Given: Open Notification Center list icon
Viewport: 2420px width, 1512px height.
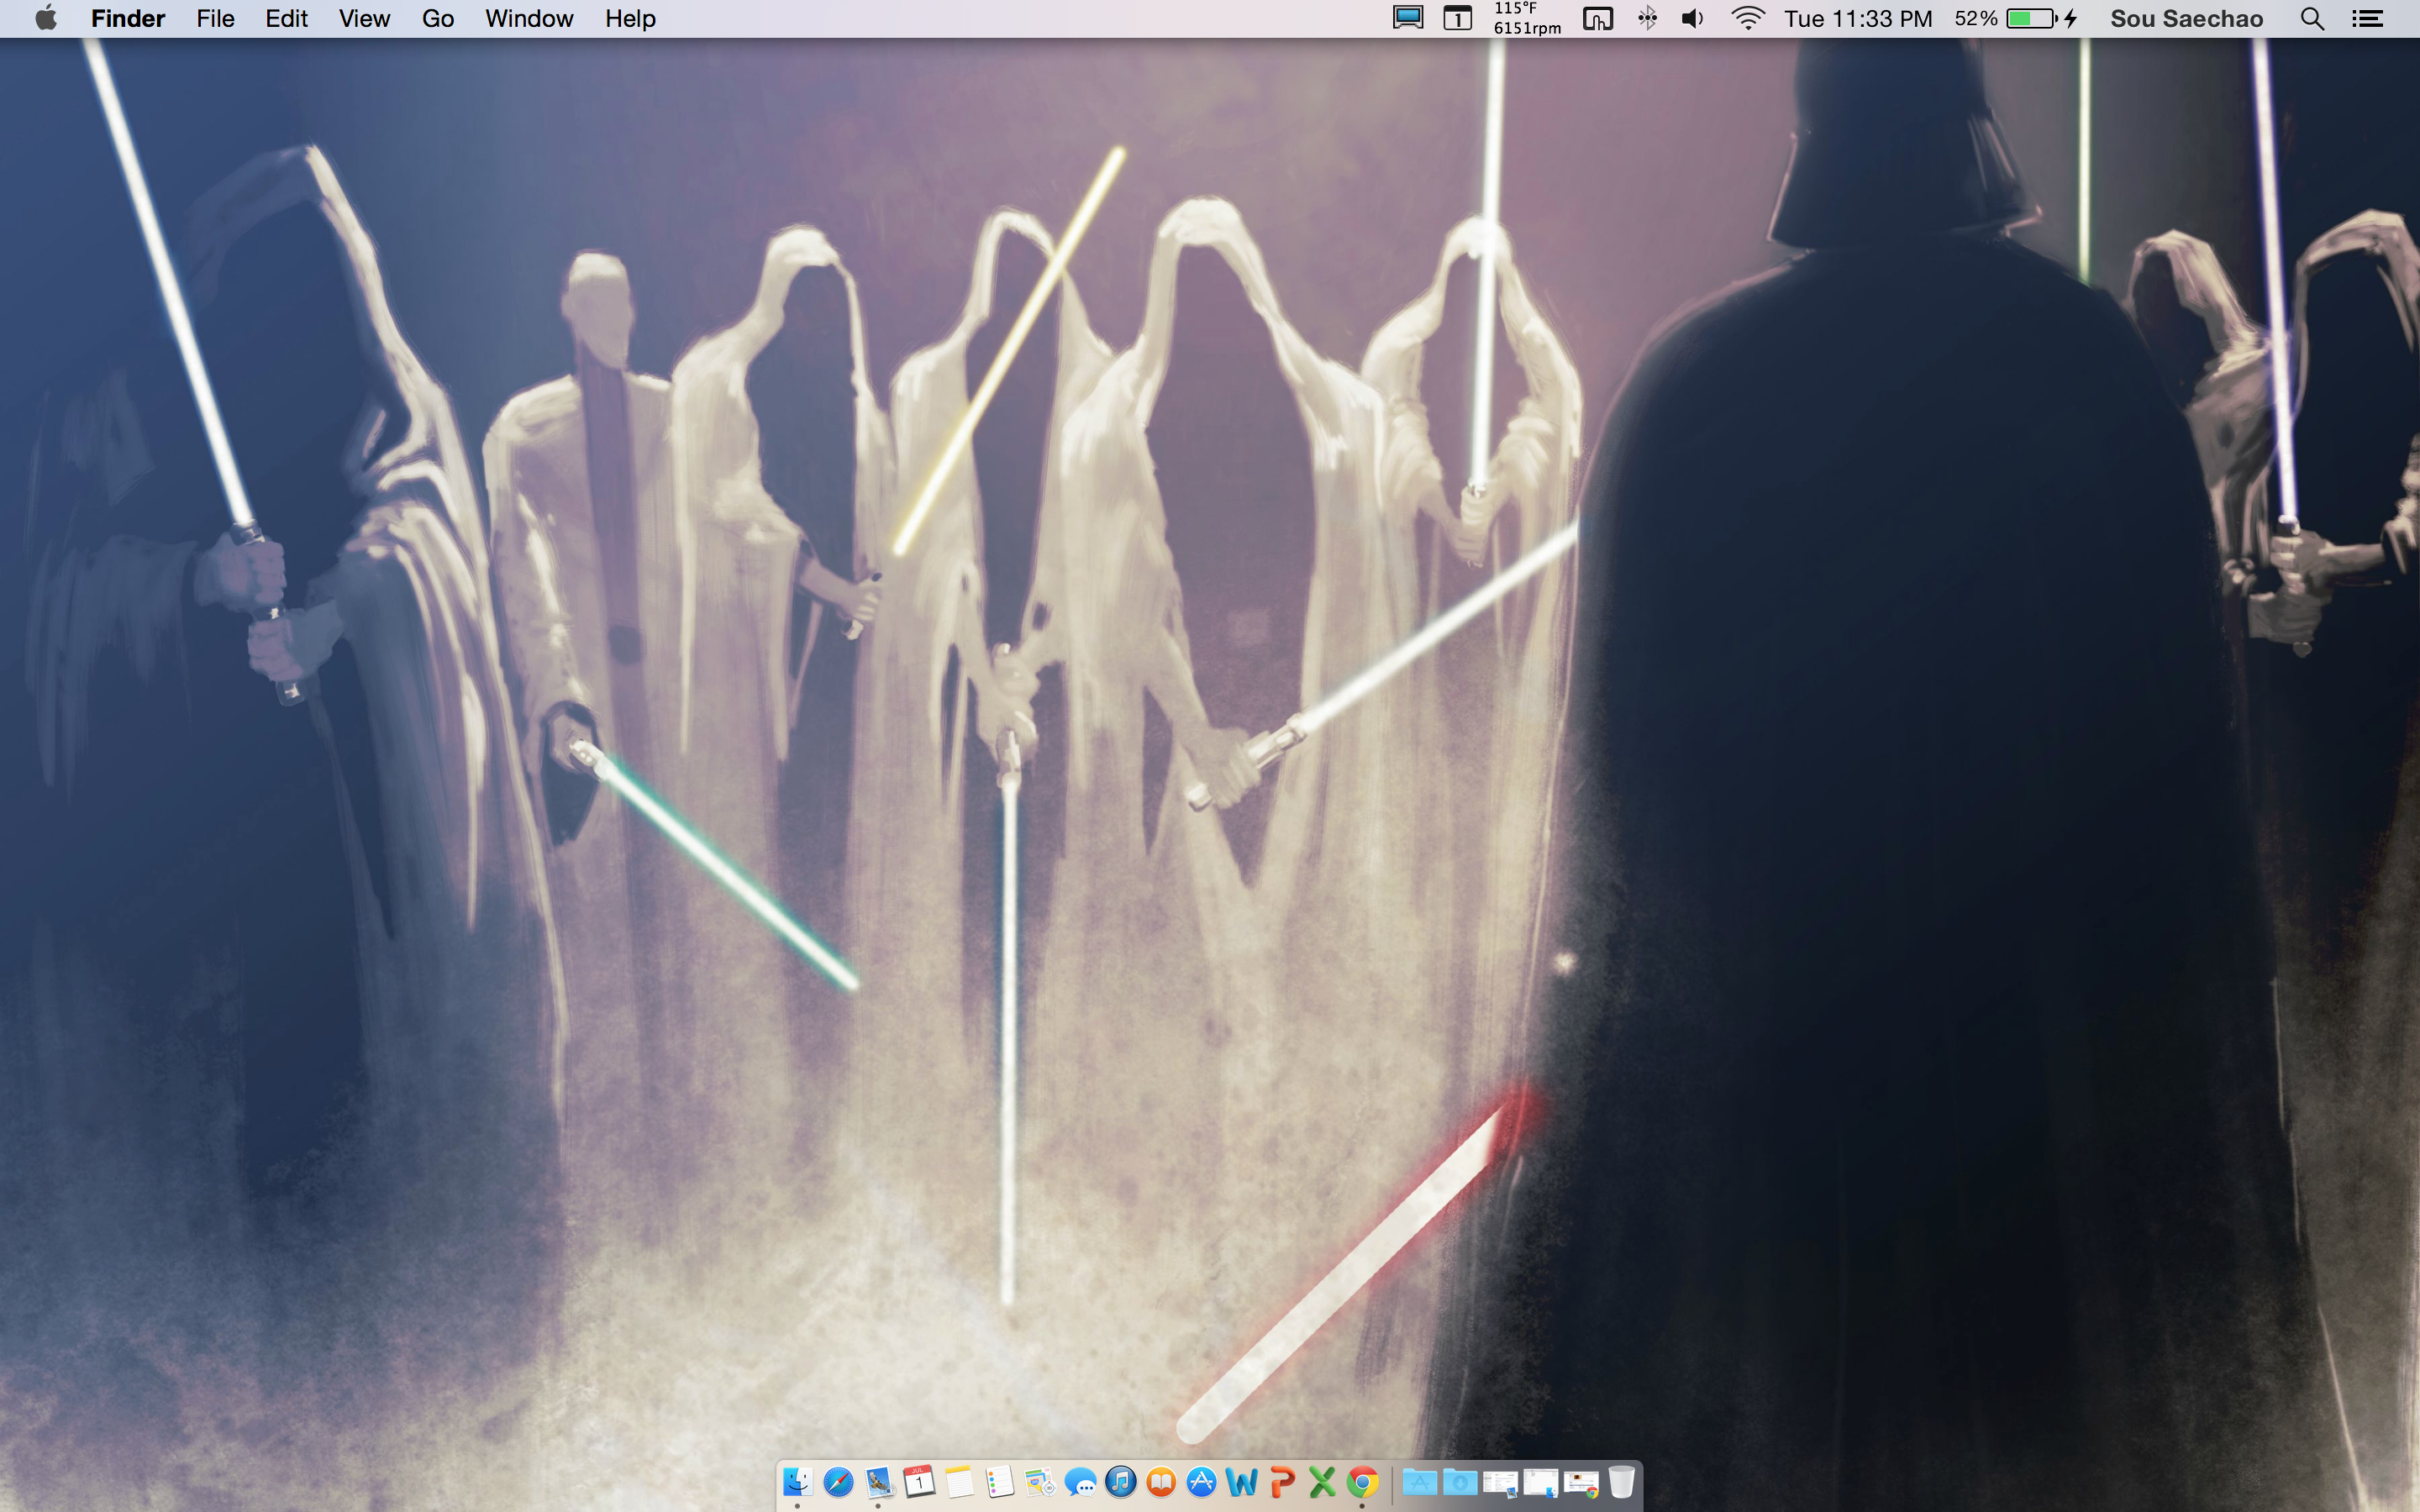Looking at the screenshot, I should point(2367,19).
